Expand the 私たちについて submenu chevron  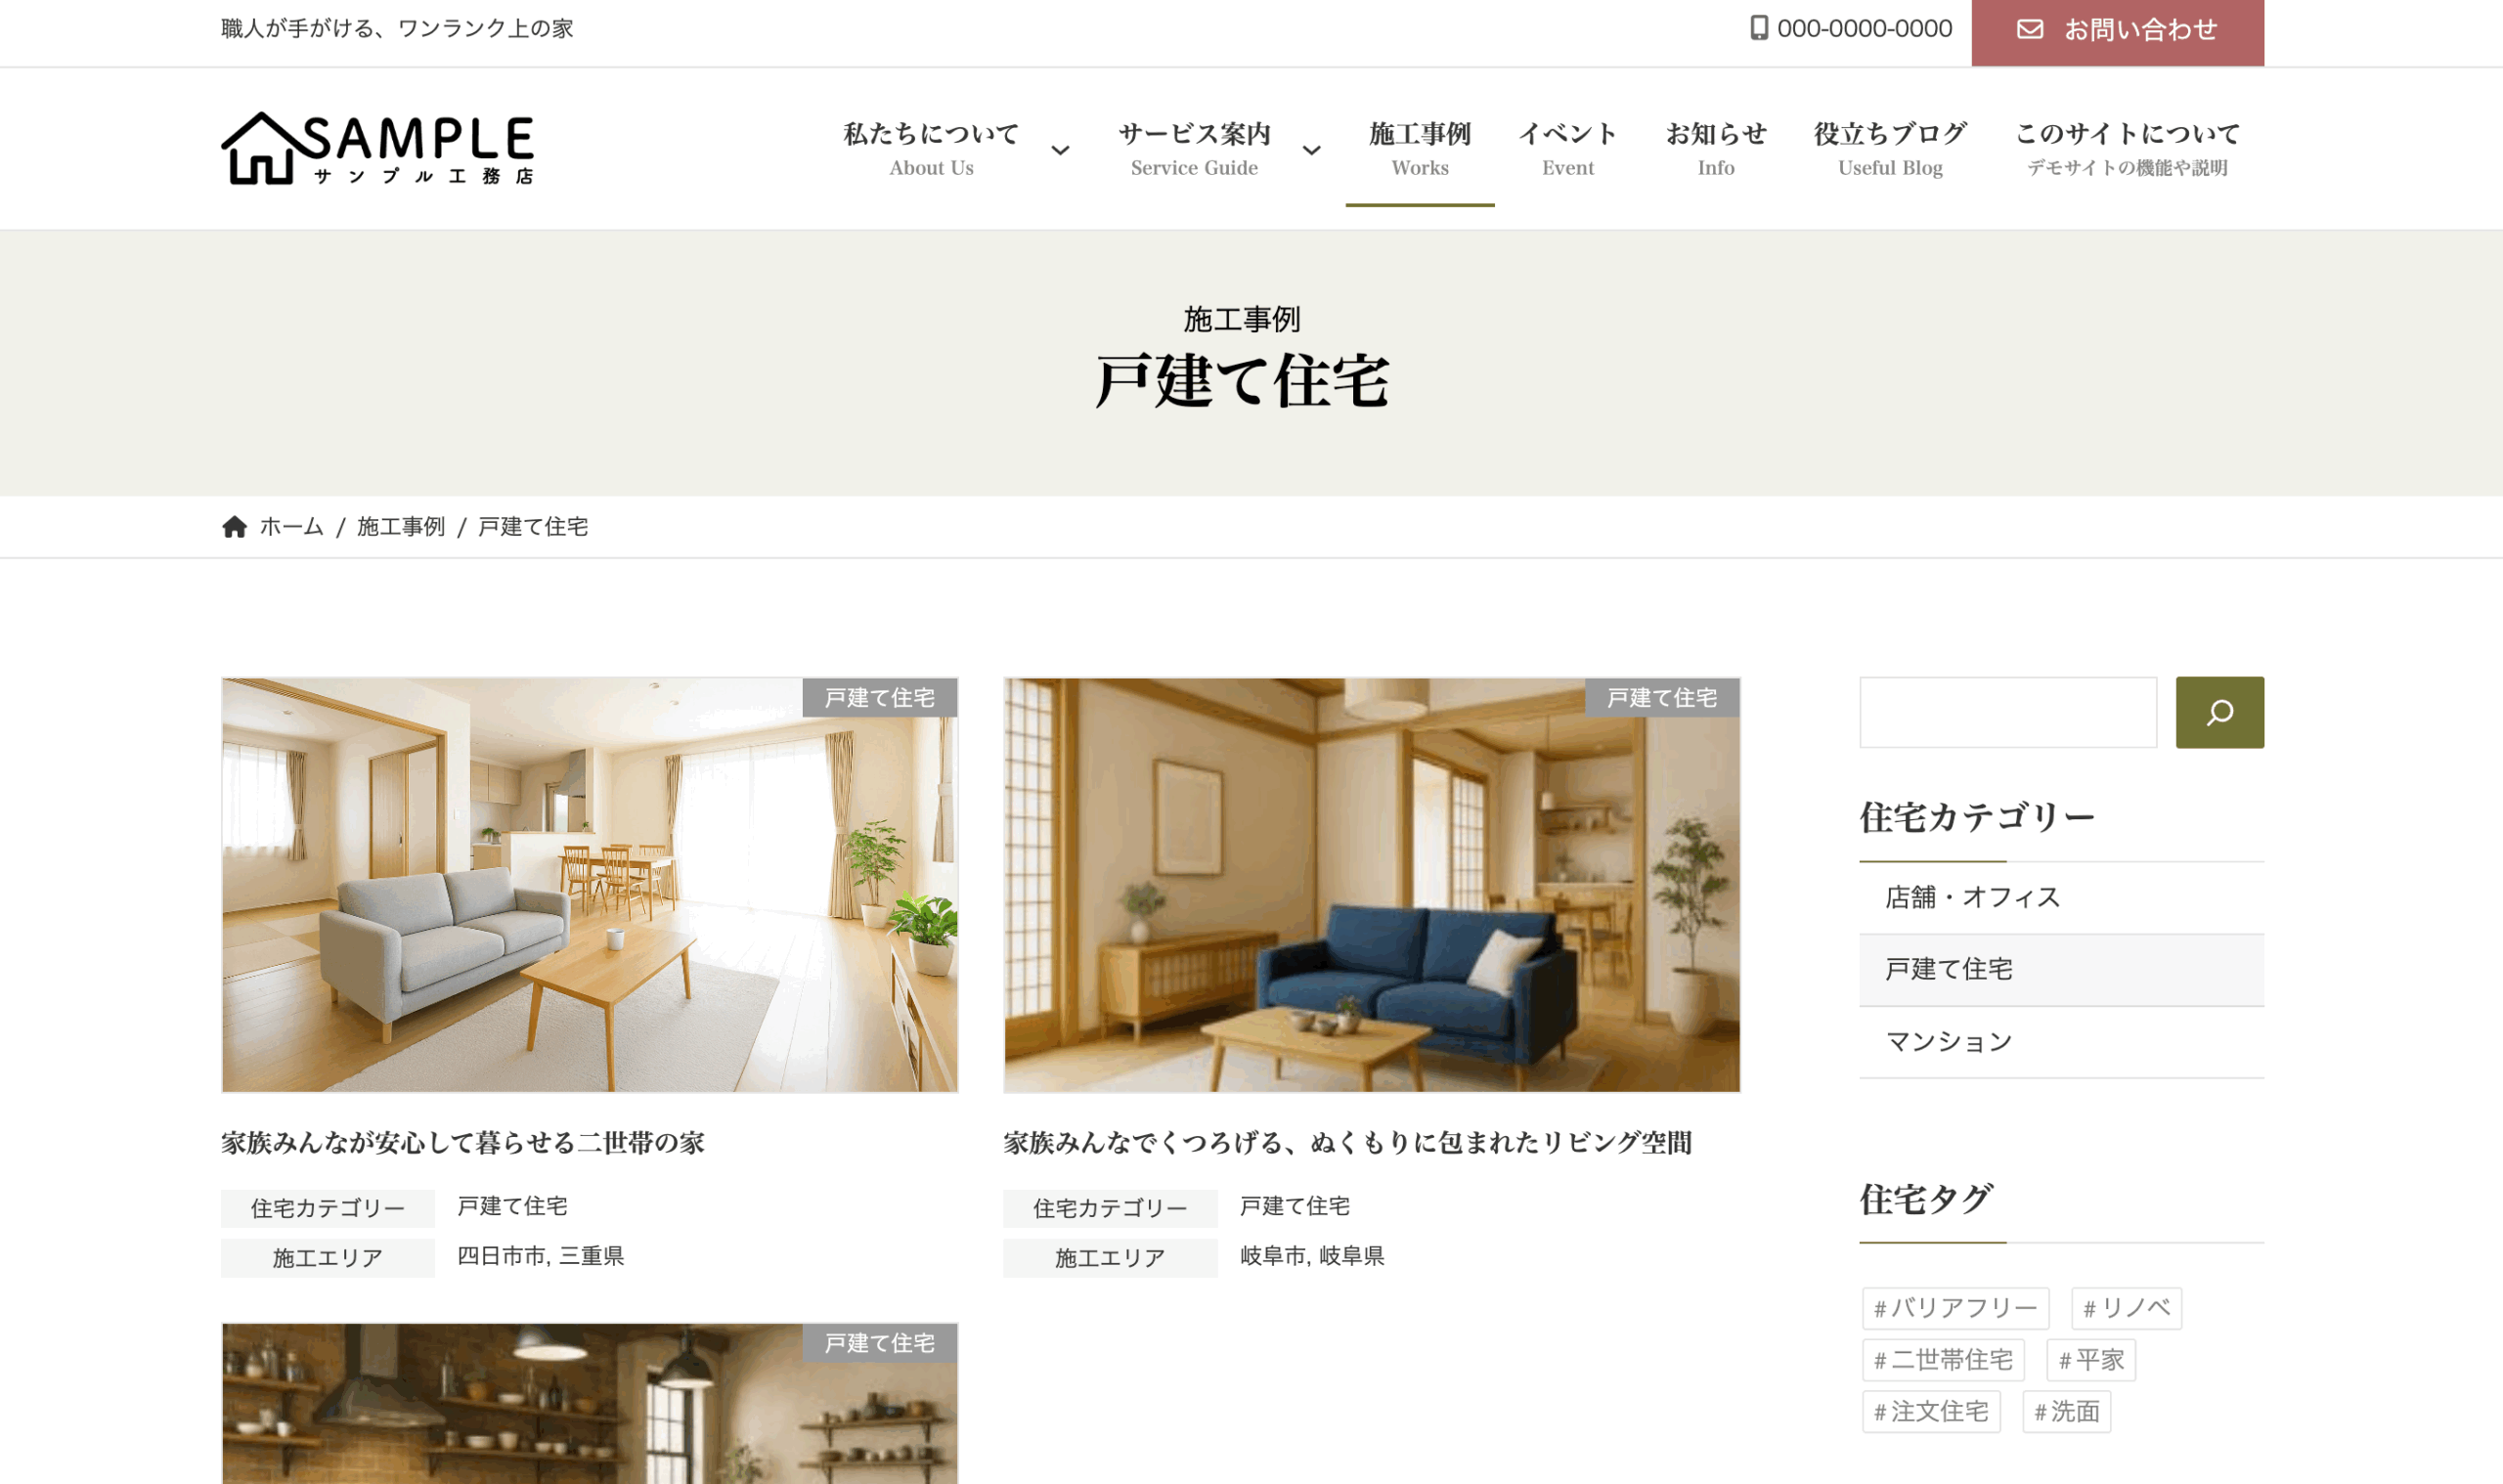(1060, 150)
